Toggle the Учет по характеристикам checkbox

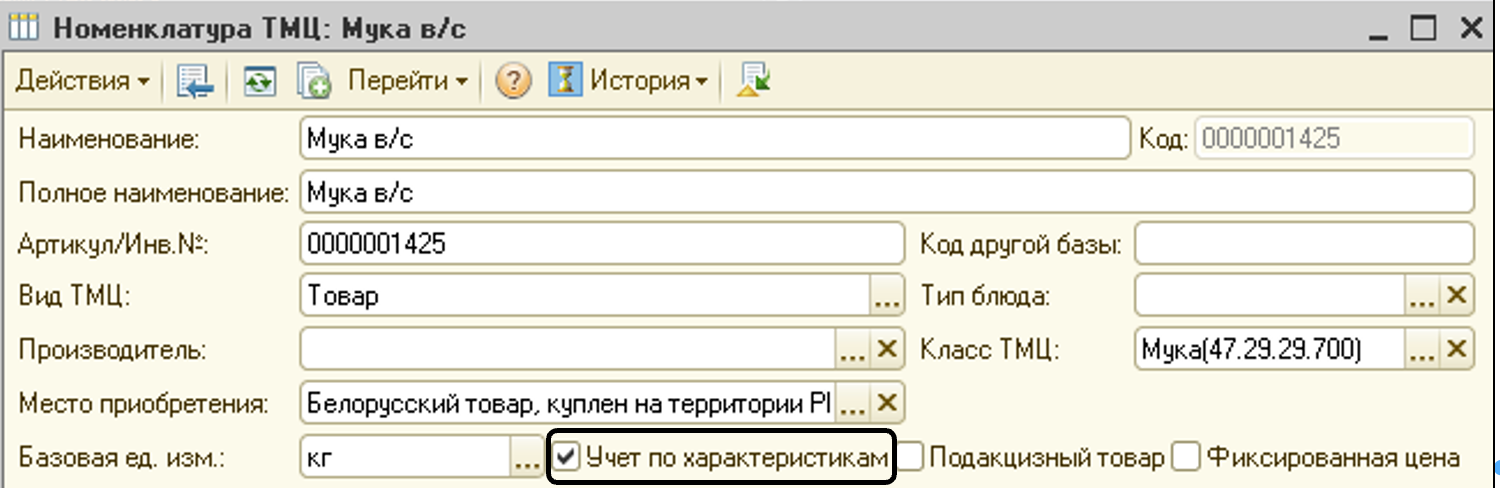(x=567, y=457)
